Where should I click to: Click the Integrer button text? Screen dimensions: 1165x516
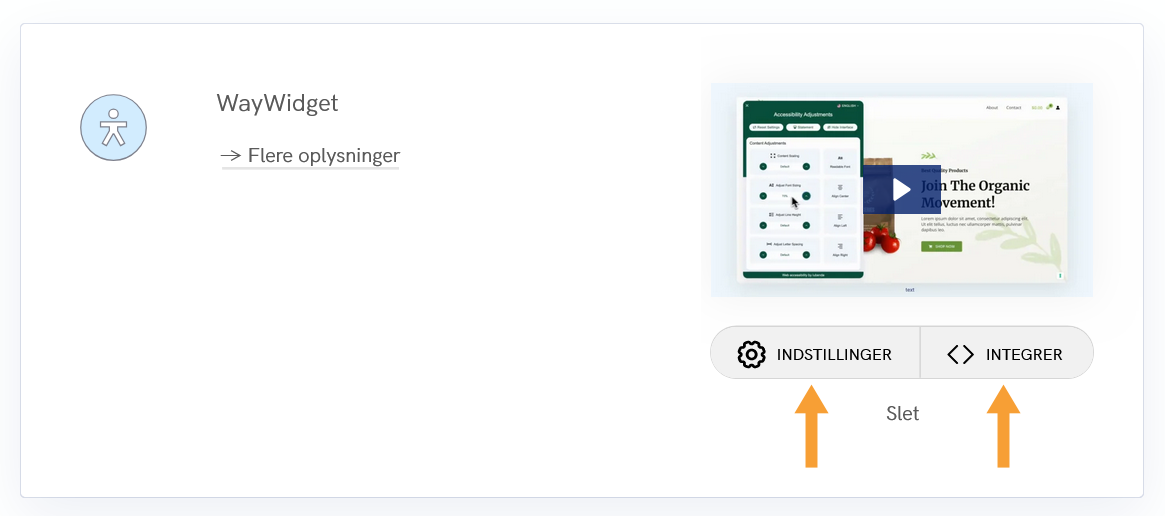tap(1024, 354)
